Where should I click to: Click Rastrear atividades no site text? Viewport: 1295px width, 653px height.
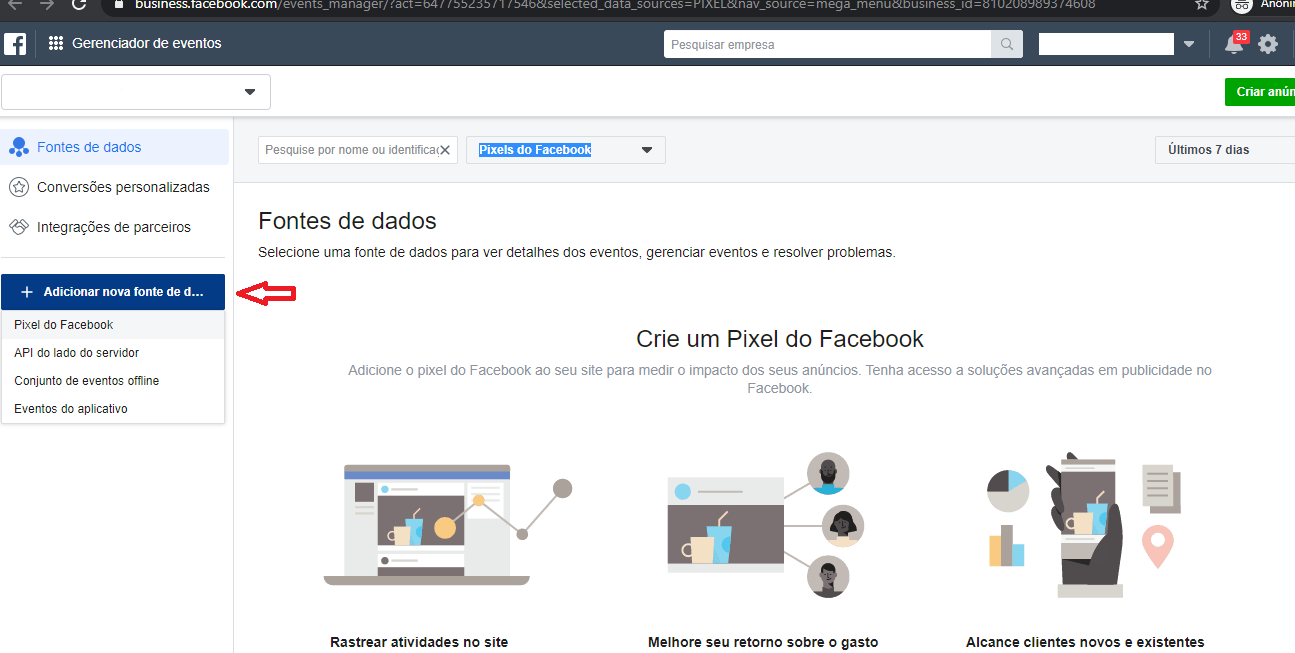[x=419, y=642]
